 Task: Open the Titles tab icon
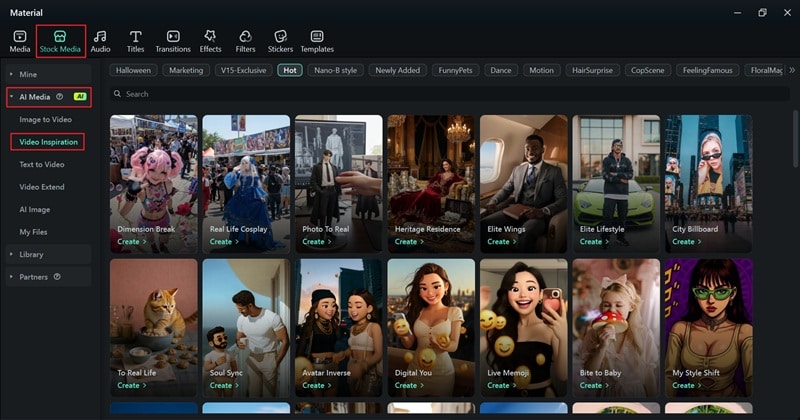click(135, 36)
